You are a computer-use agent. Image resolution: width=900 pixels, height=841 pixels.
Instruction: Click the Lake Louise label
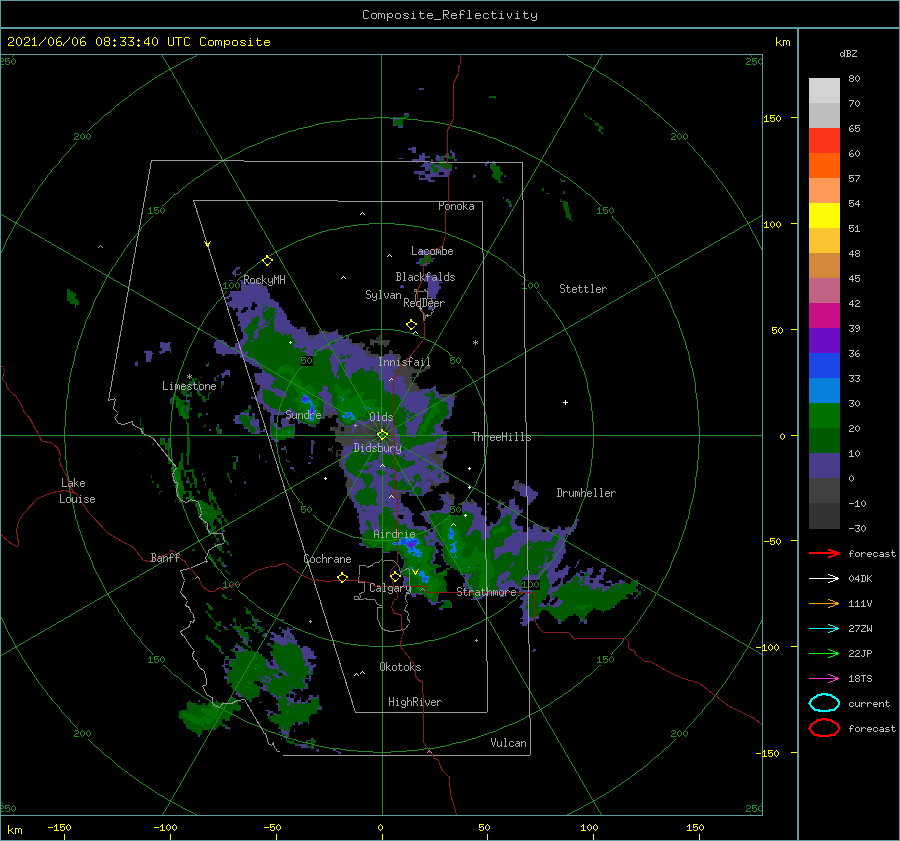[77, 491]
